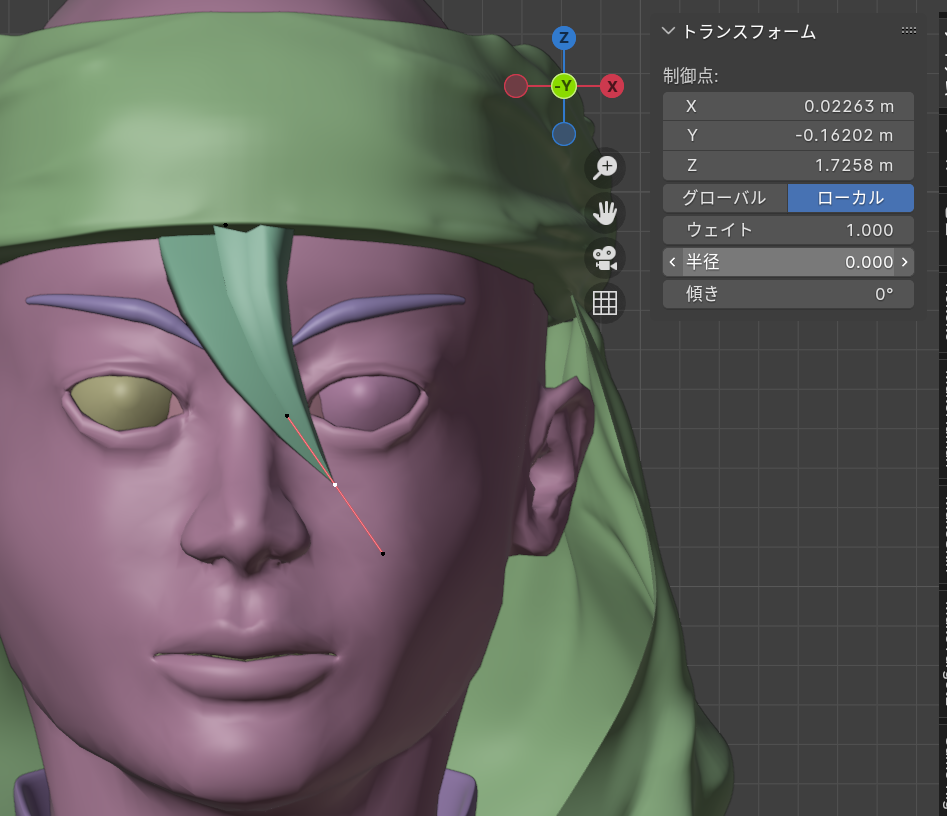Click the green -Y axis gizmo handle
The width and height of the screenshot is (947, 816).
pyautogui.click(x=563, y=86)
